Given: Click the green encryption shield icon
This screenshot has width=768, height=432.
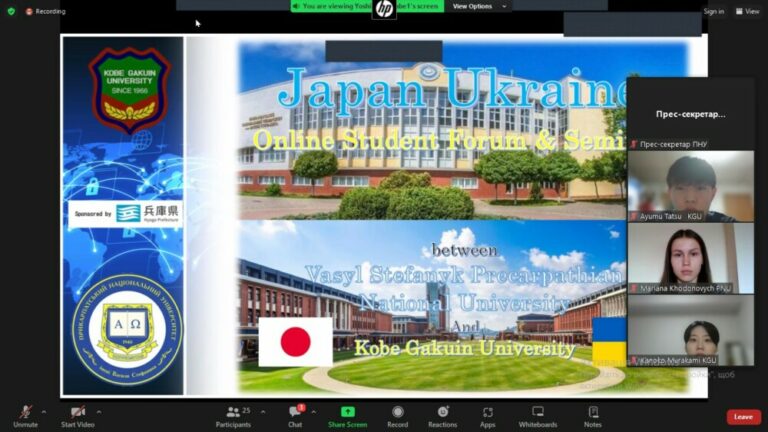Looking at the screenshot, I should click(11, 11).
